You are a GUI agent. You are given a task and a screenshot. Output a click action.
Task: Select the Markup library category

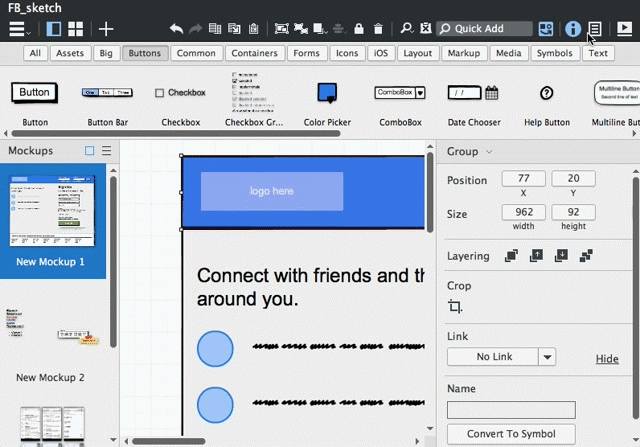point(464,53)
